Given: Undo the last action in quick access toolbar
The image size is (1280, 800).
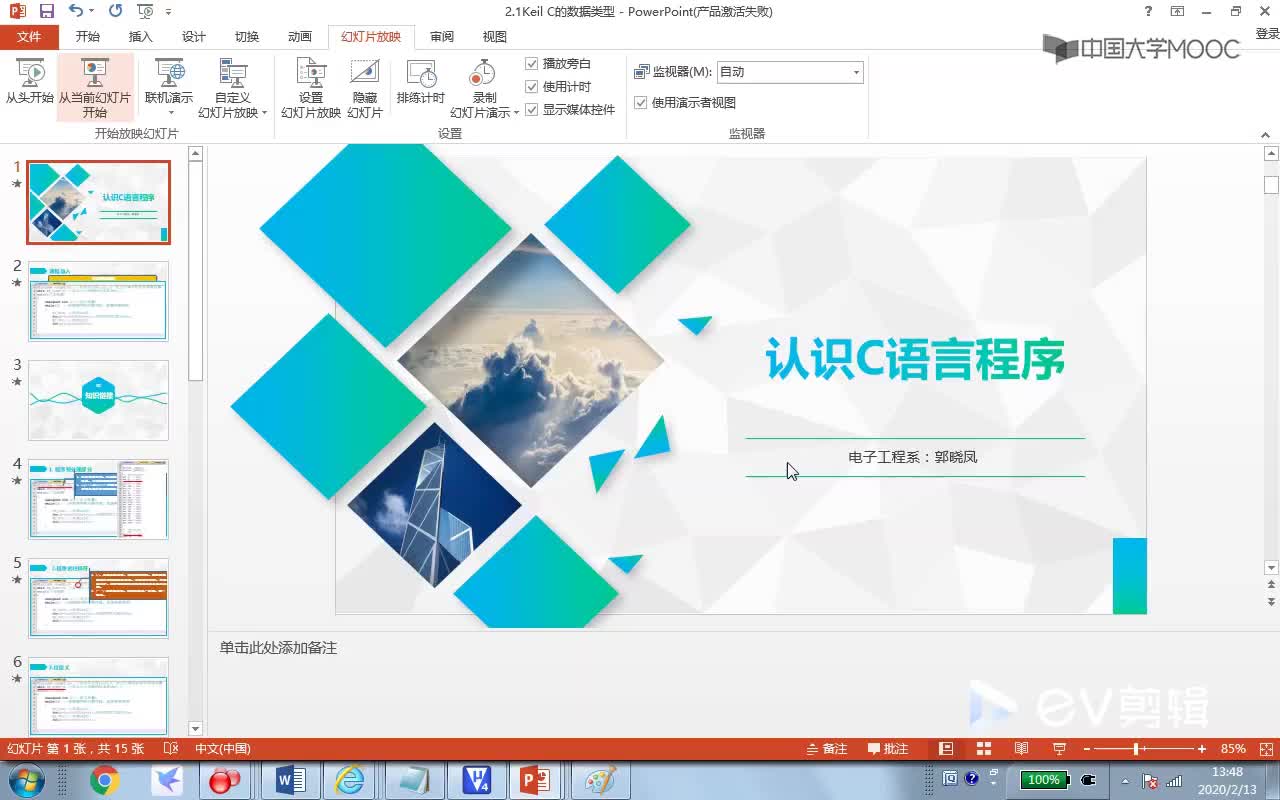Looking at the screenshot, I should [x=76, y=12].
